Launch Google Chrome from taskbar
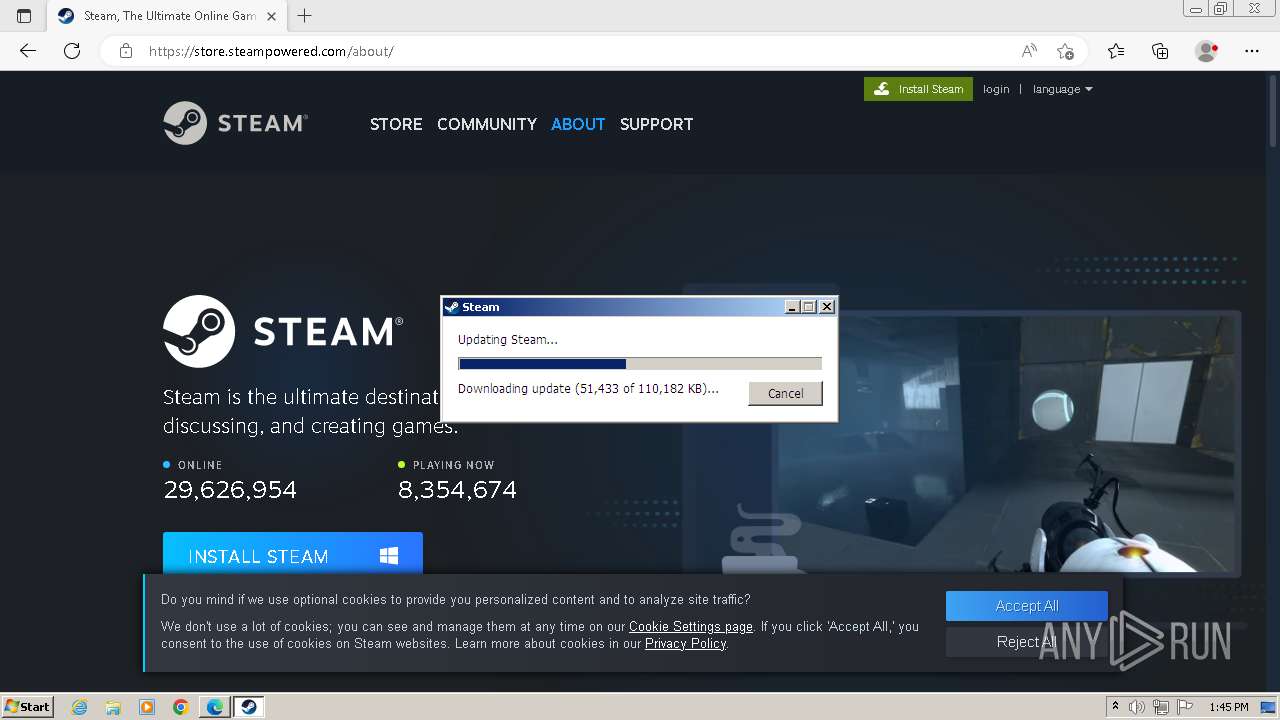 click(x=181, y=707)
